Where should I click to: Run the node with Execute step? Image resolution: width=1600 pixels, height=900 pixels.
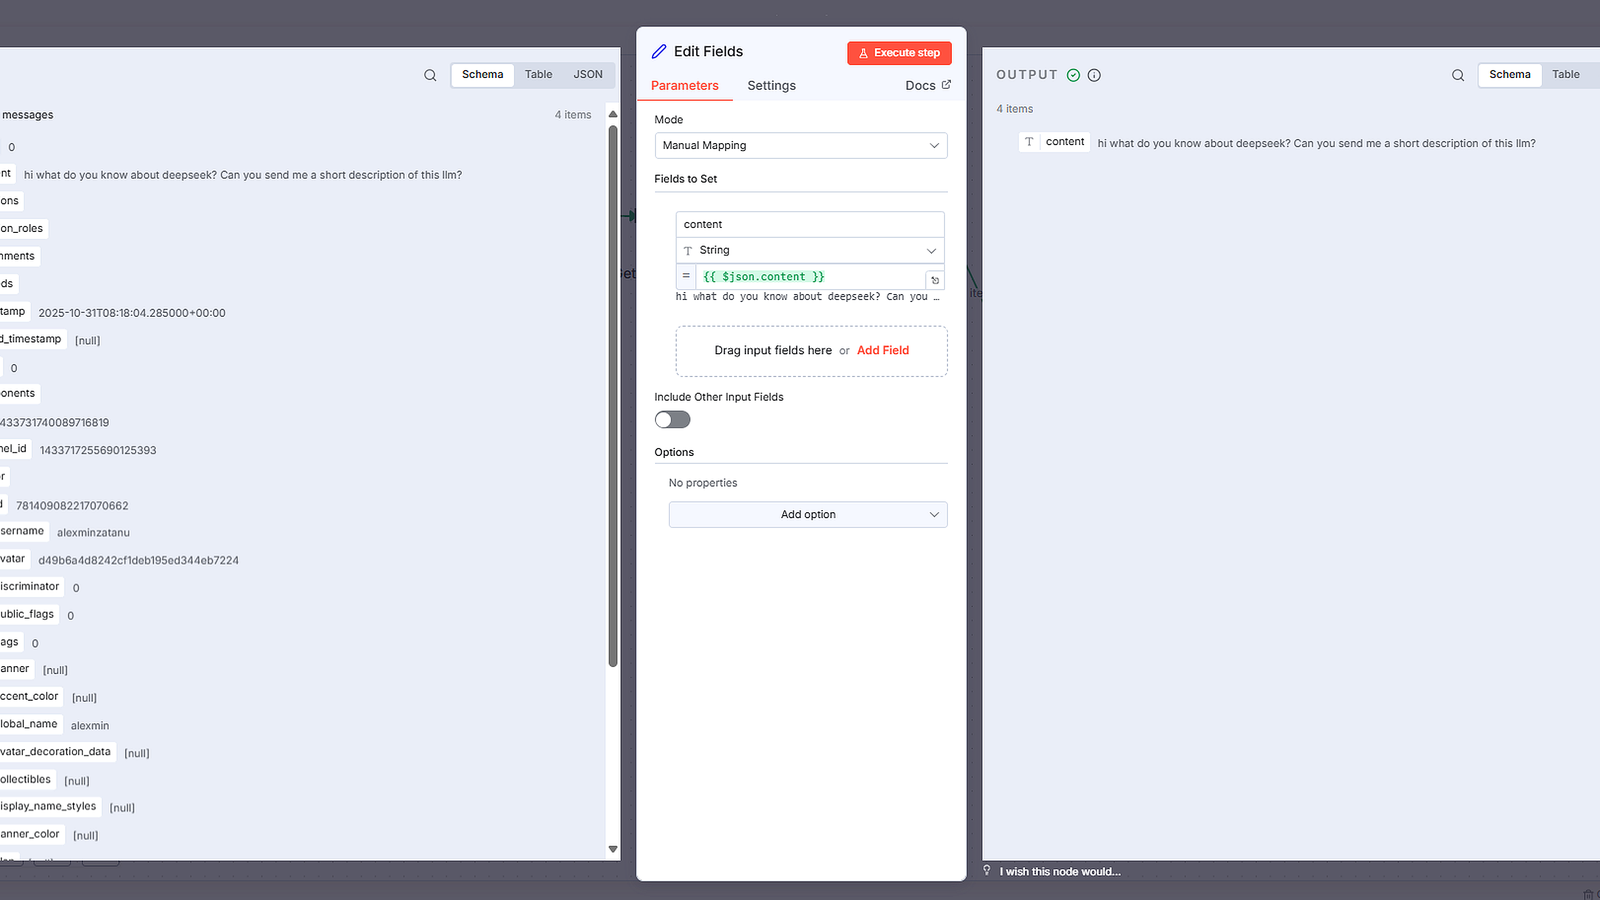pyautogui.click(x=899, y=53)
